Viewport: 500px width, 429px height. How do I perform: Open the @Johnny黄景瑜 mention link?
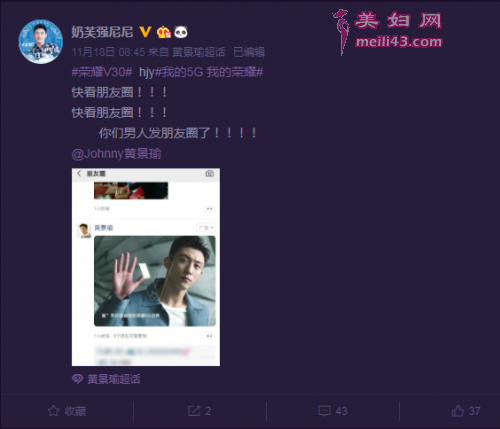[116, 154]
